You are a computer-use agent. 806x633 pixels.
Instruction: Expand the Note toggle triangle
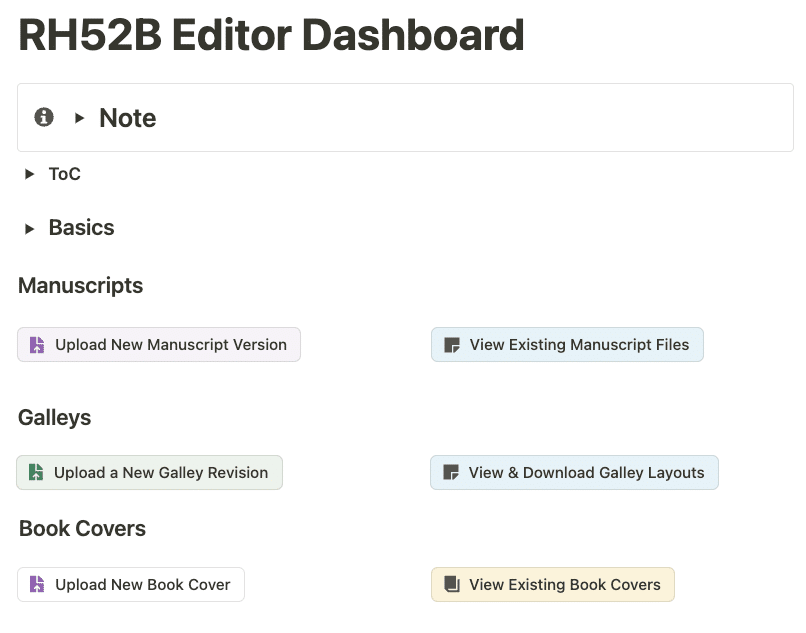point(79,118)
